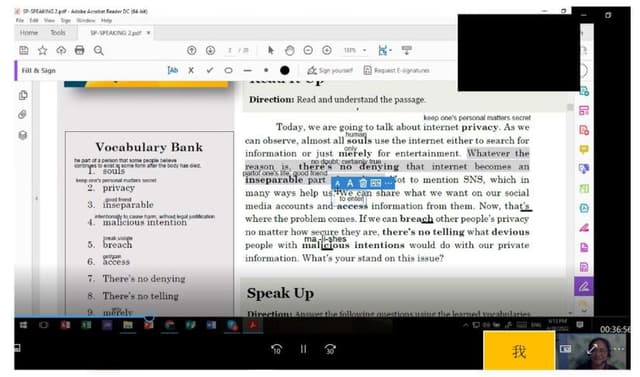Select the Add Text tool in Fill & Sign
This screenshot has width=640, height=377.
[x=173, y=70]
